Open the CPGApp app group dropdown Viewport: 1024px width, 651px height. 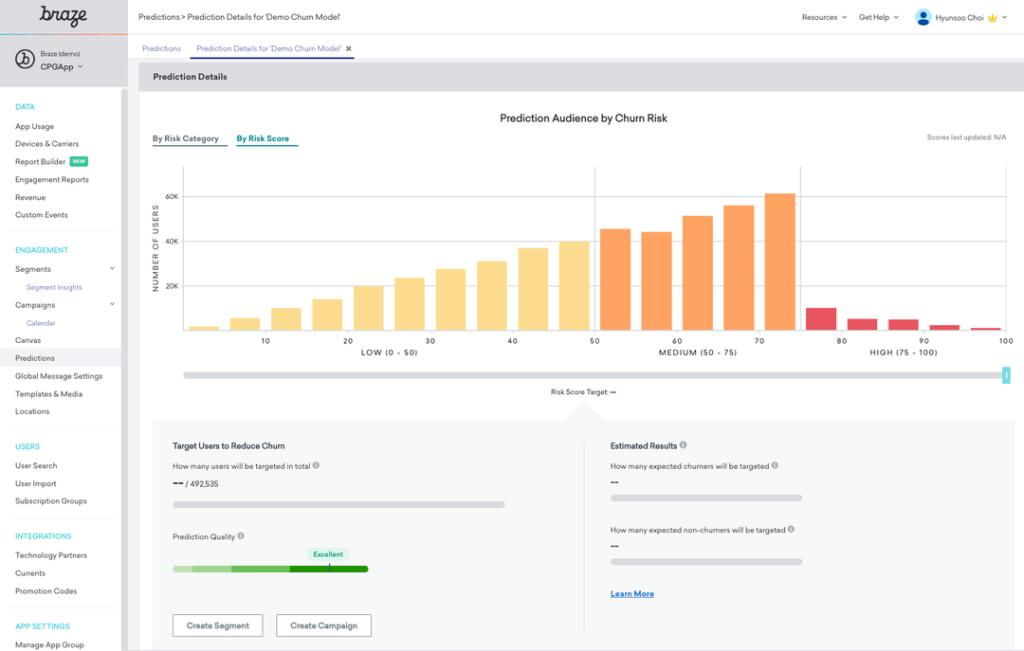pyautogui.click(x=61, y=67)
